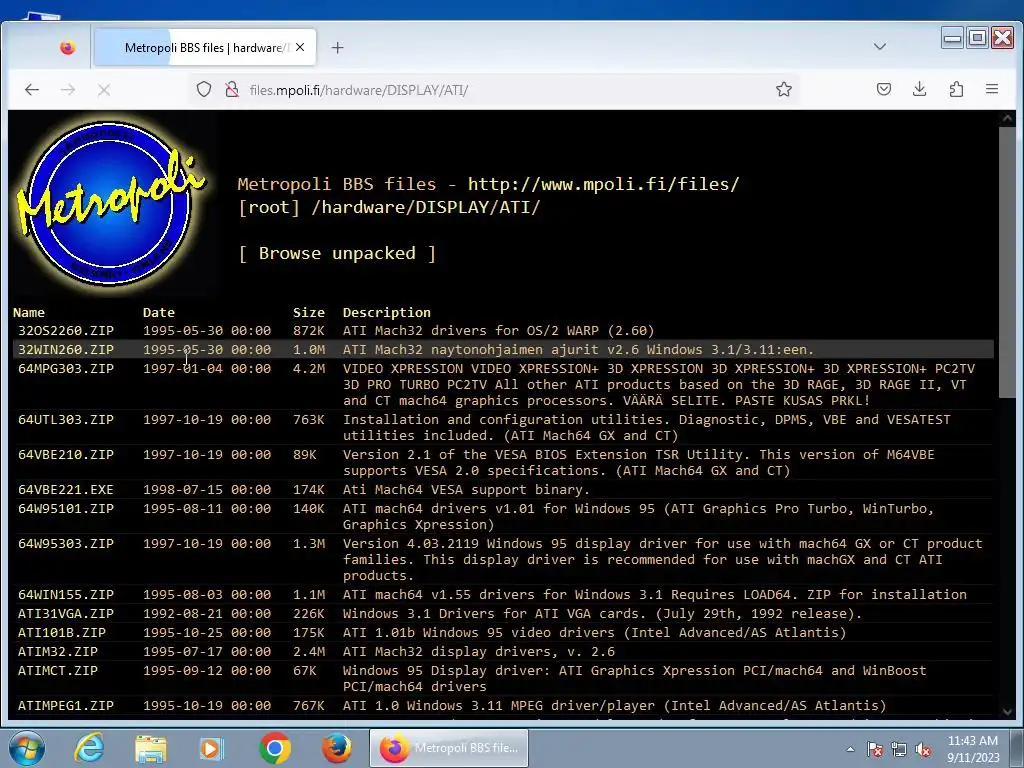Click the page's vertical scrollbar thumb

[x=1007, y=261]
